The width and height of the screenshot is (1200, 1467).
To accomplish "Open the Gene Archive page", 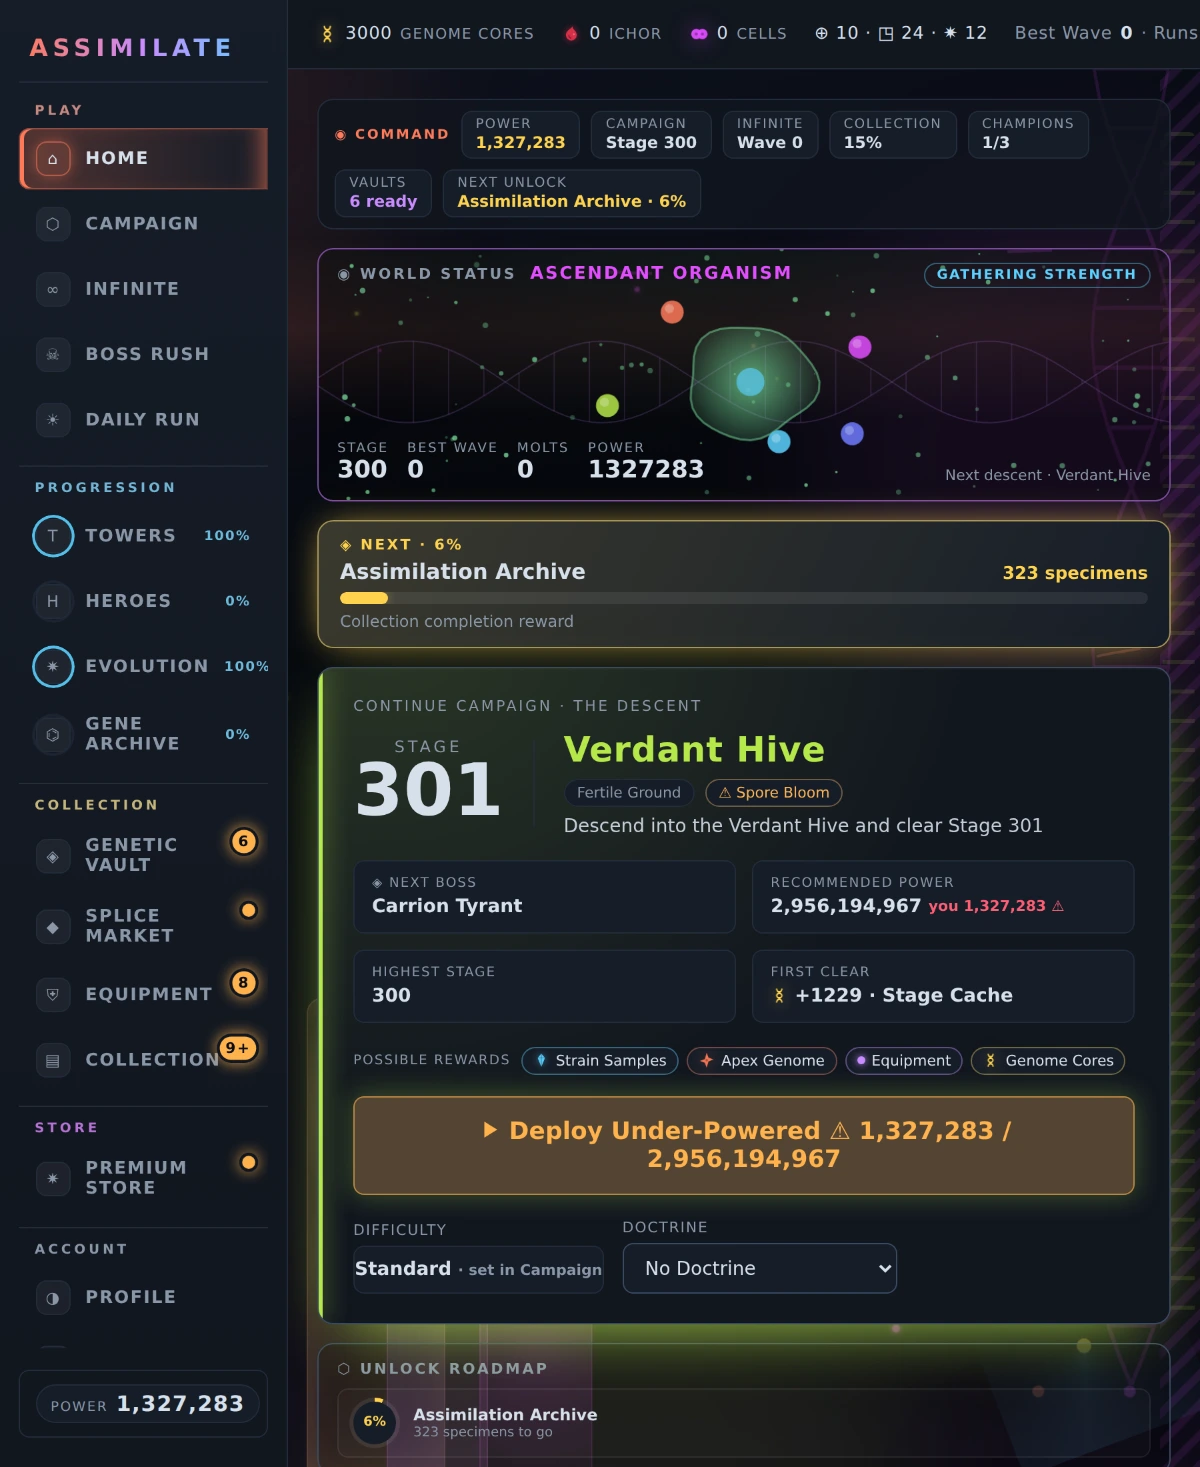I will (144, 734).
